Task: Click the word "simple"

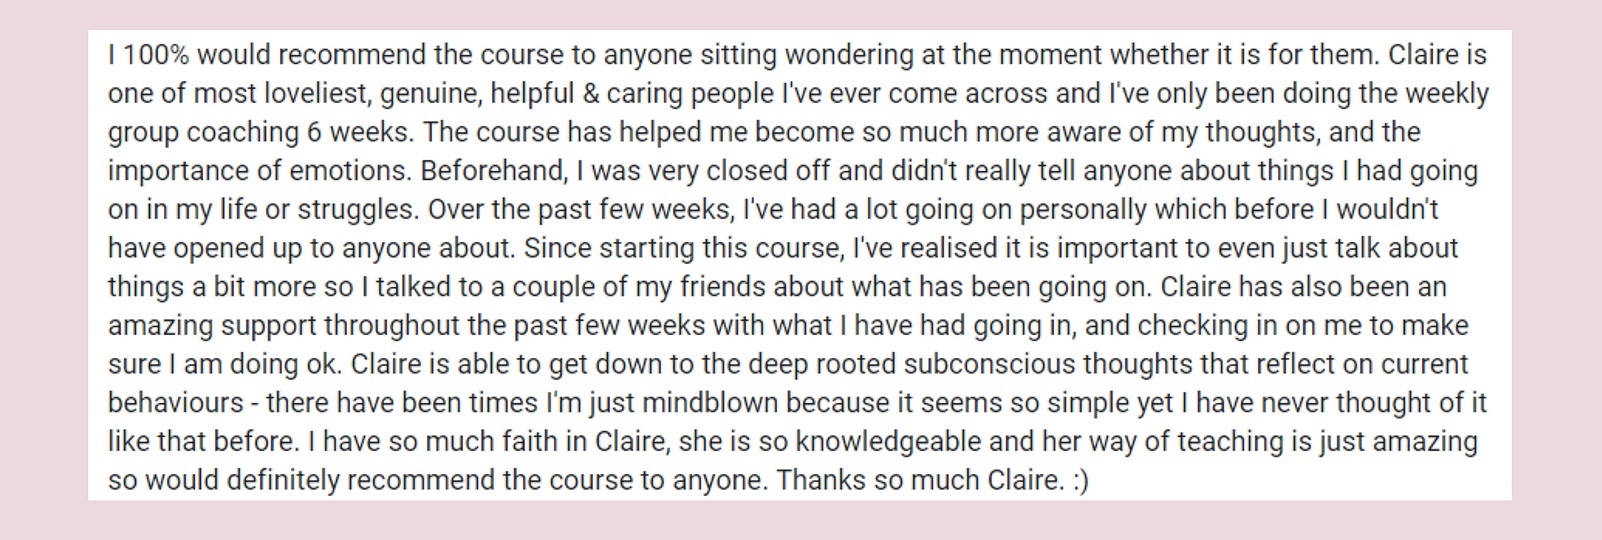Action: tap(1092, 403)
